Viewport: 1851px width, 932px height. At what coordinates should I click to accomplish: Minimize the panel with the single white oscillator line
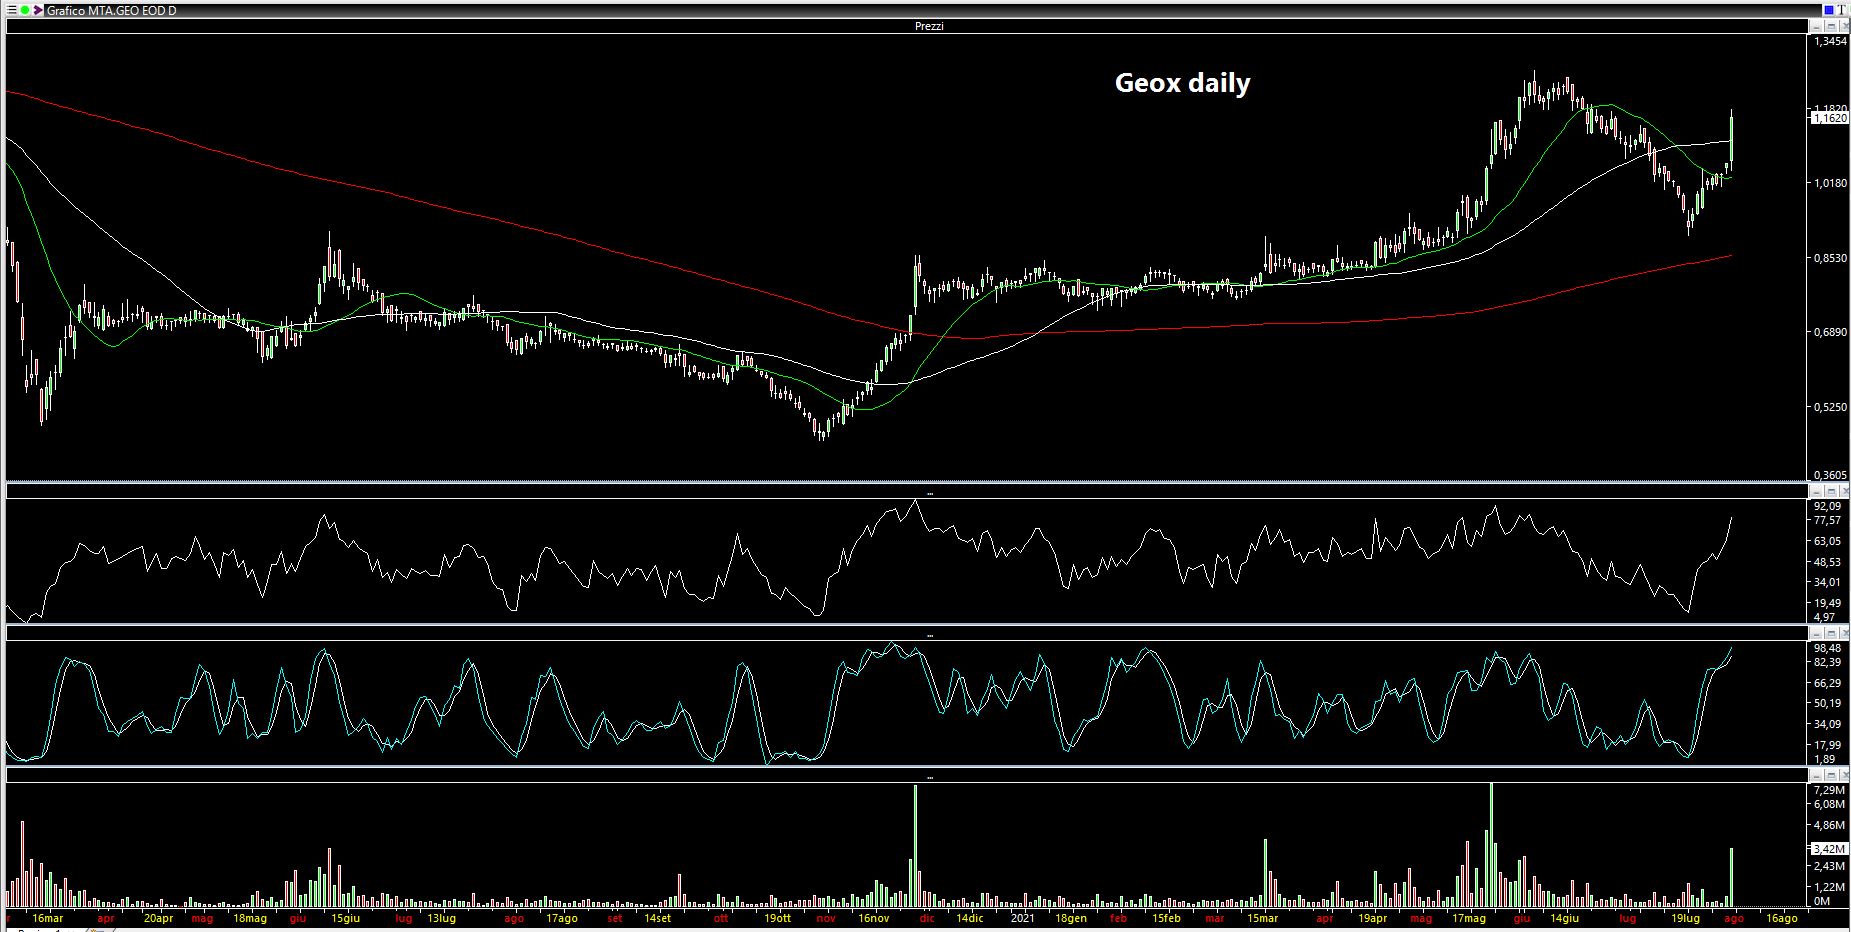(1816, 491)
